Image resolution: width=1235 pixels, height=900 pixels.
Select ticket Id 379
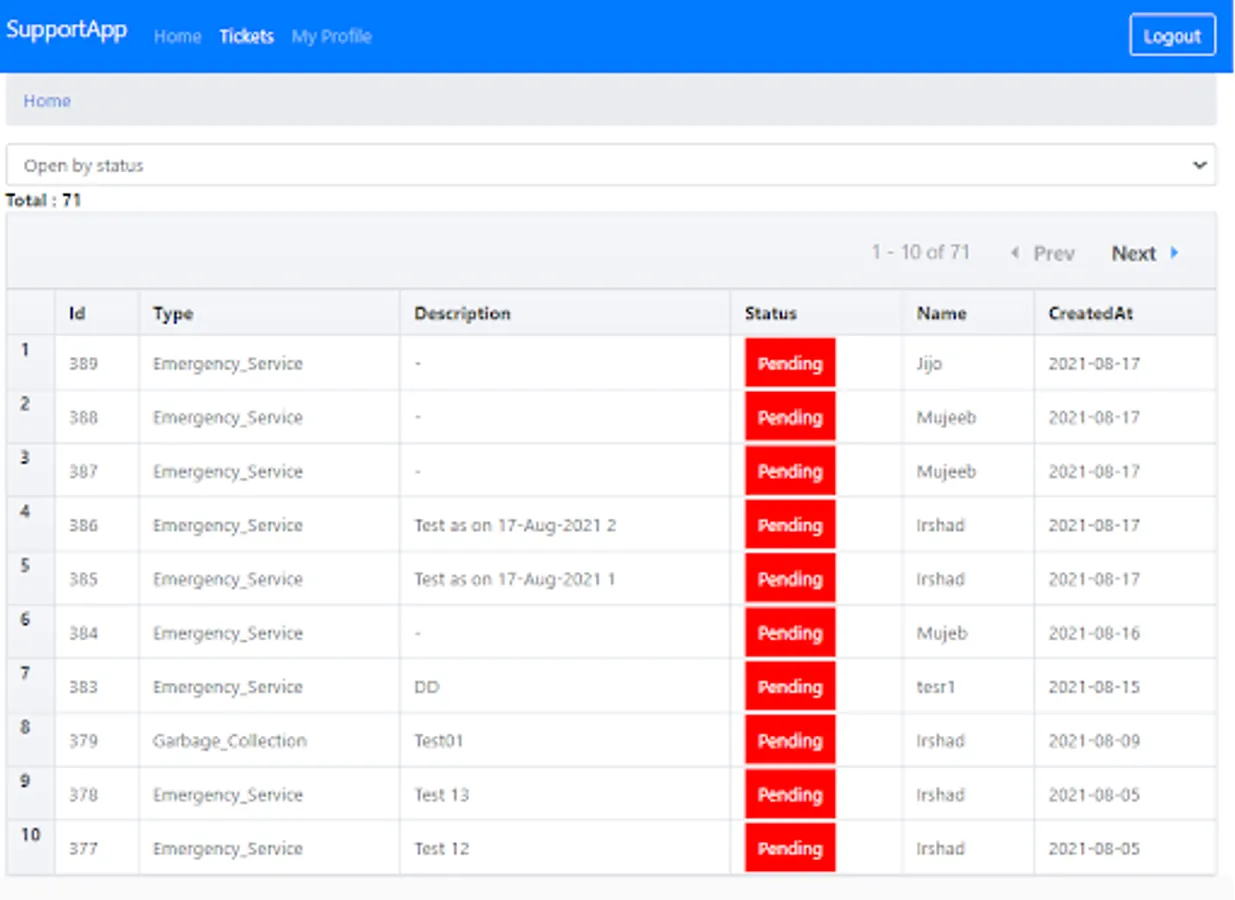(x=83, y=742)
